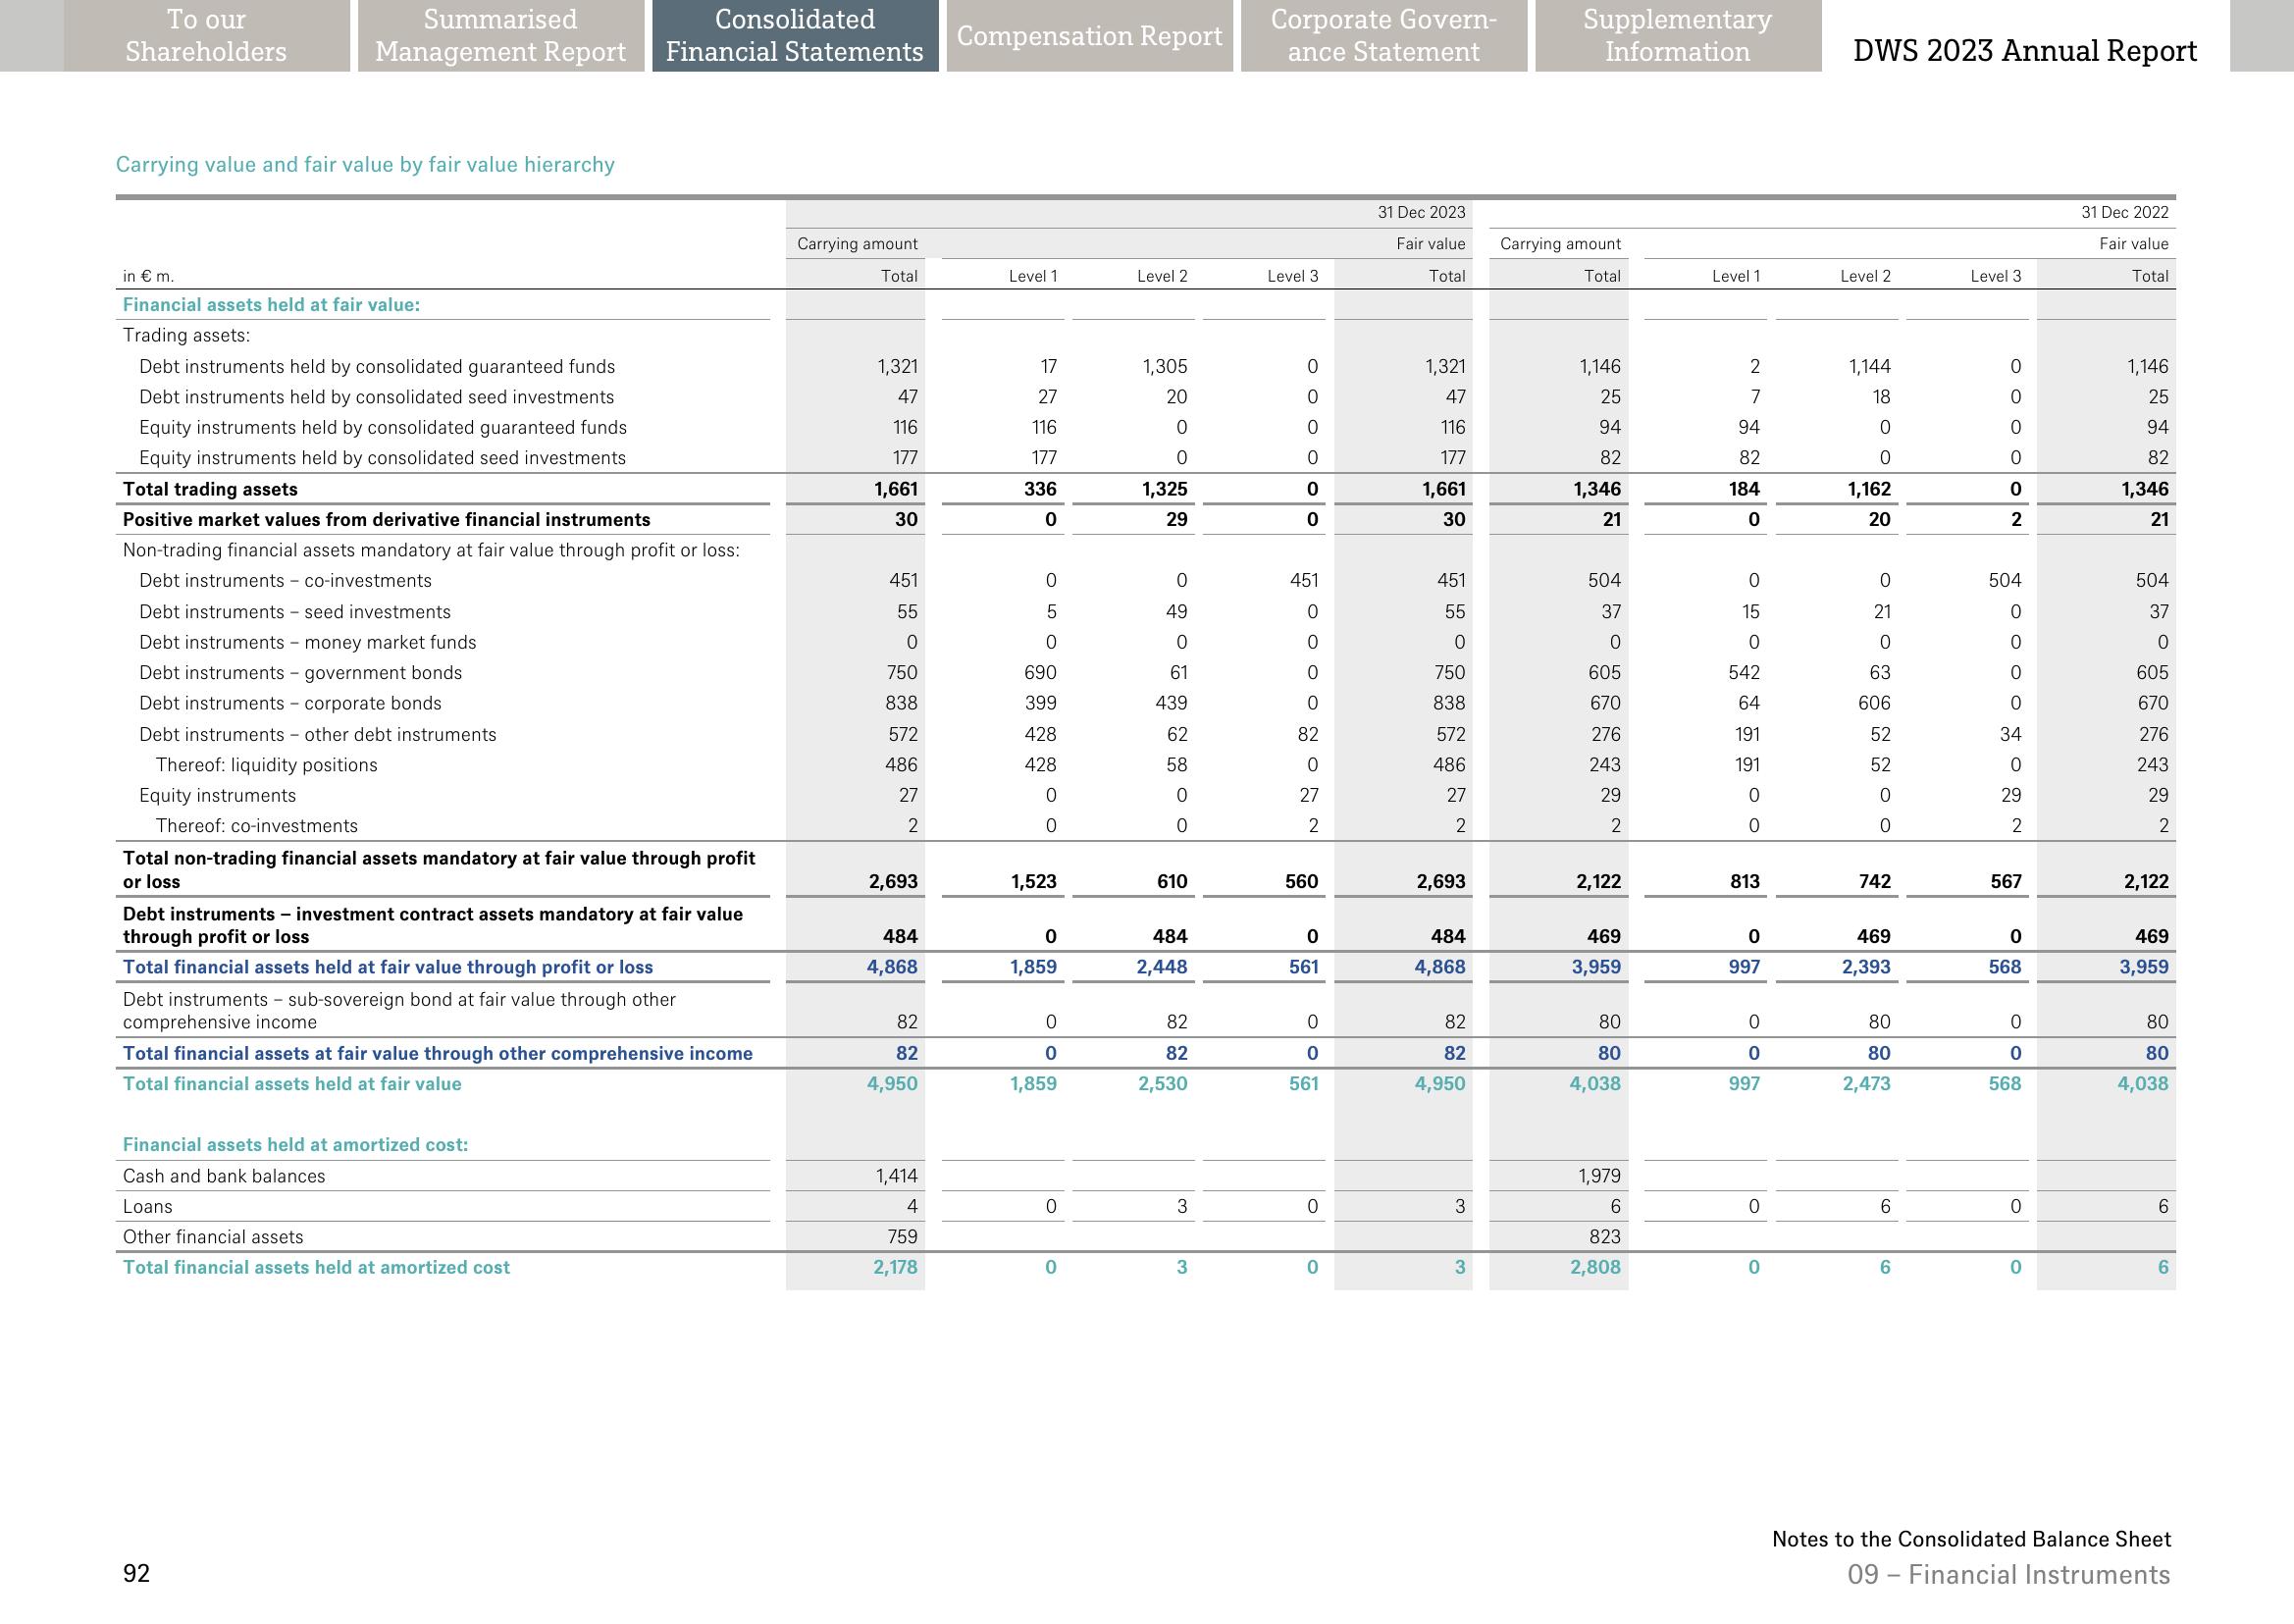
Task: Open the To our Shareholders tab
Action: 206,36
